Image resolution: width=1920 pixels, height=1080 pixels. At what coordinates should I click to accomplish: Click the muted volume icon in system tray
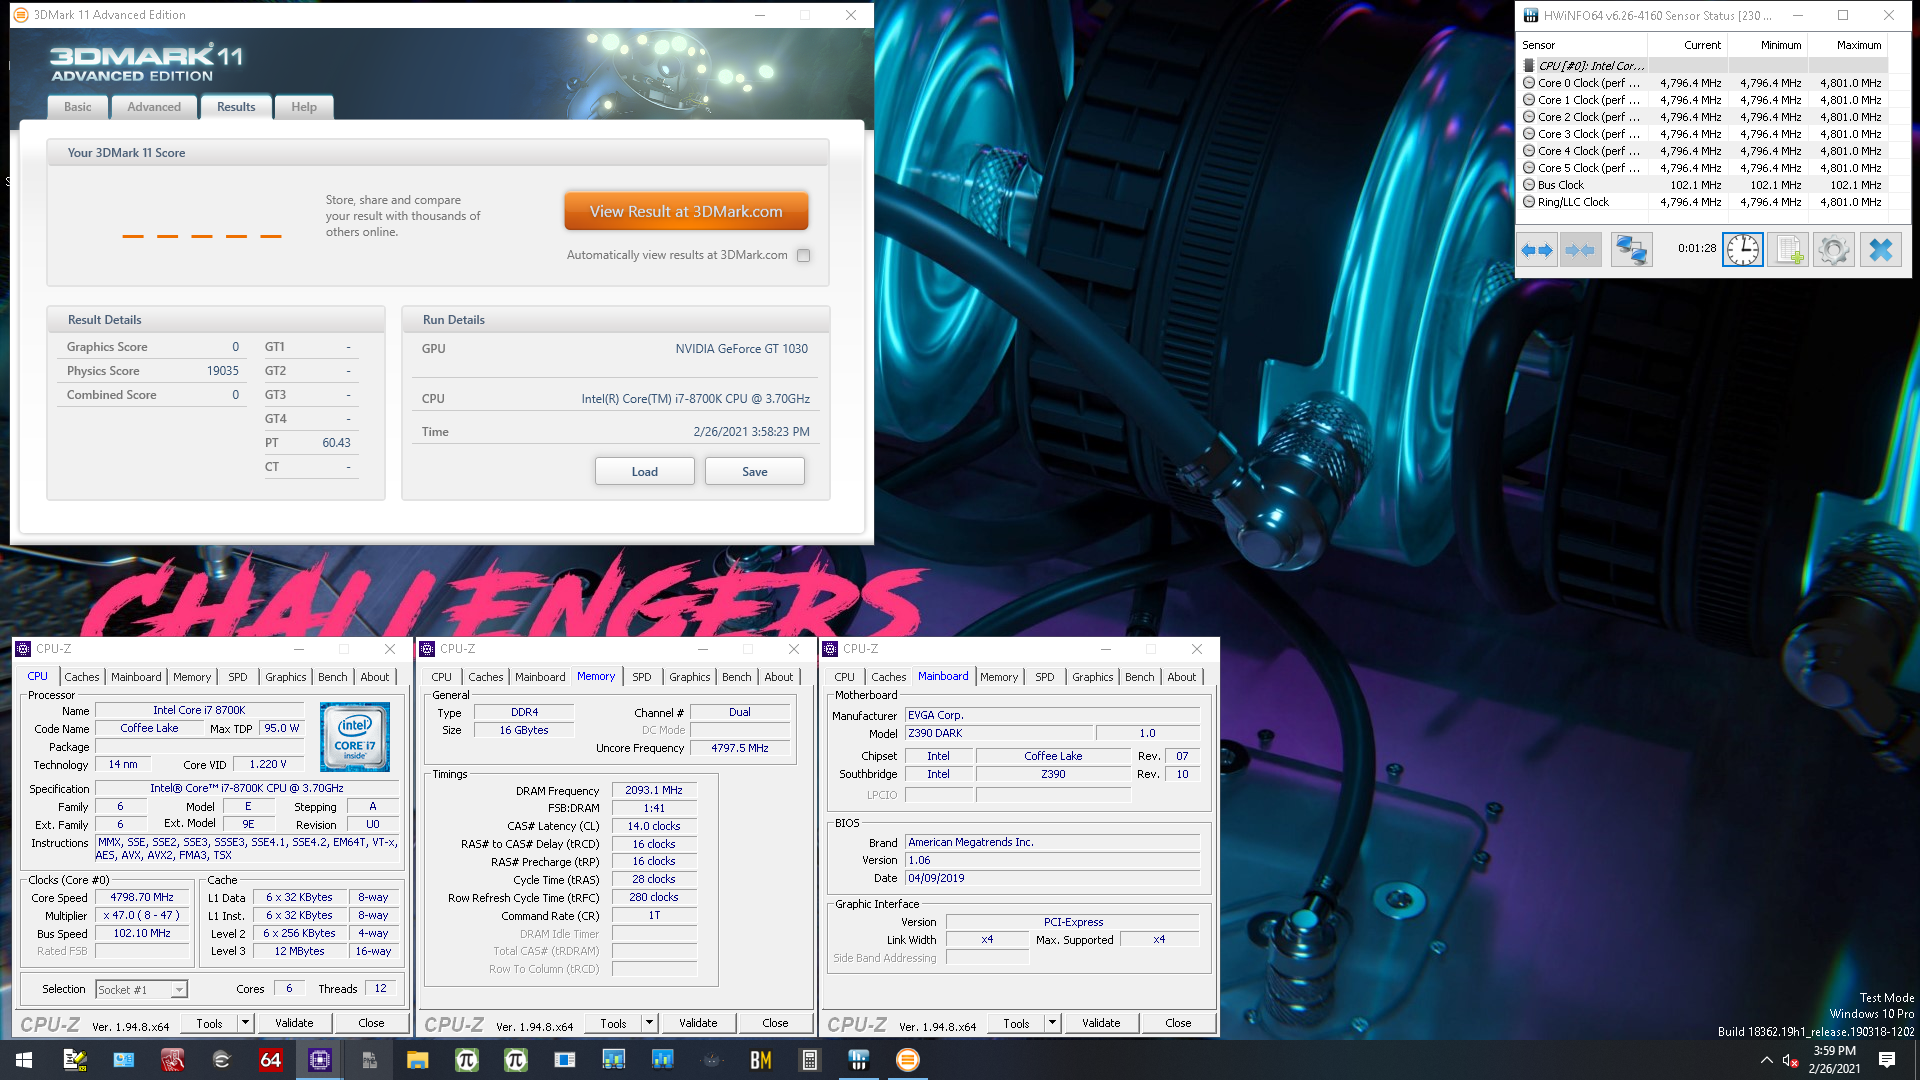[1791, 1060]
